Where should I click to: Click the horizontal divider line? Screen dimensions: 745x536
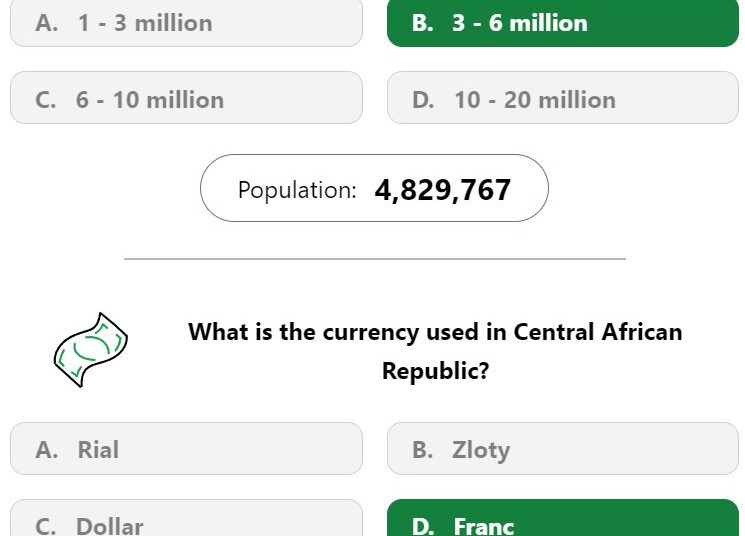pos(375,259)
